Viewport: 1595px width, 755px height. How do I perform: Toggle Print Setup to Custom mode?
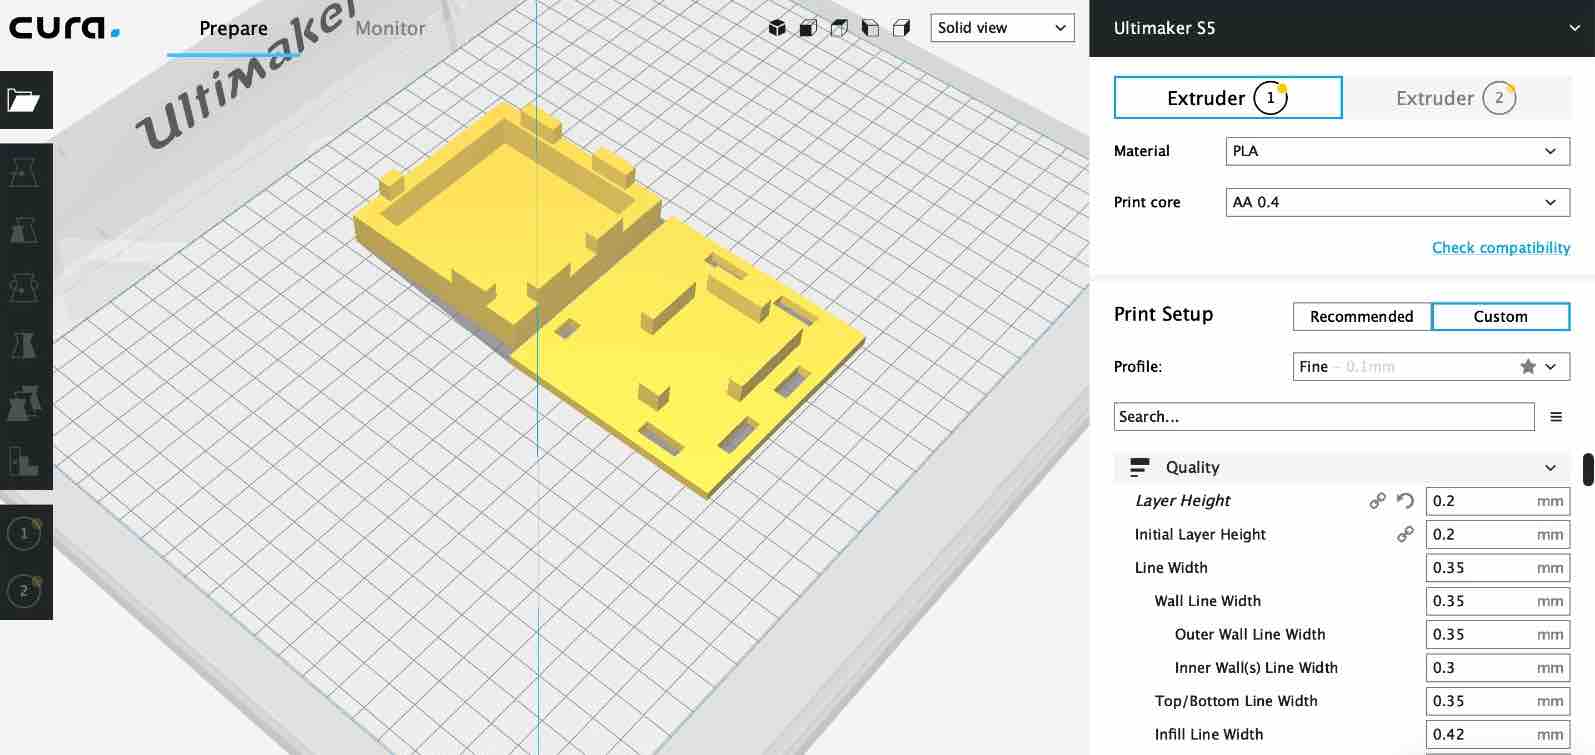(x=1500, y=316)
